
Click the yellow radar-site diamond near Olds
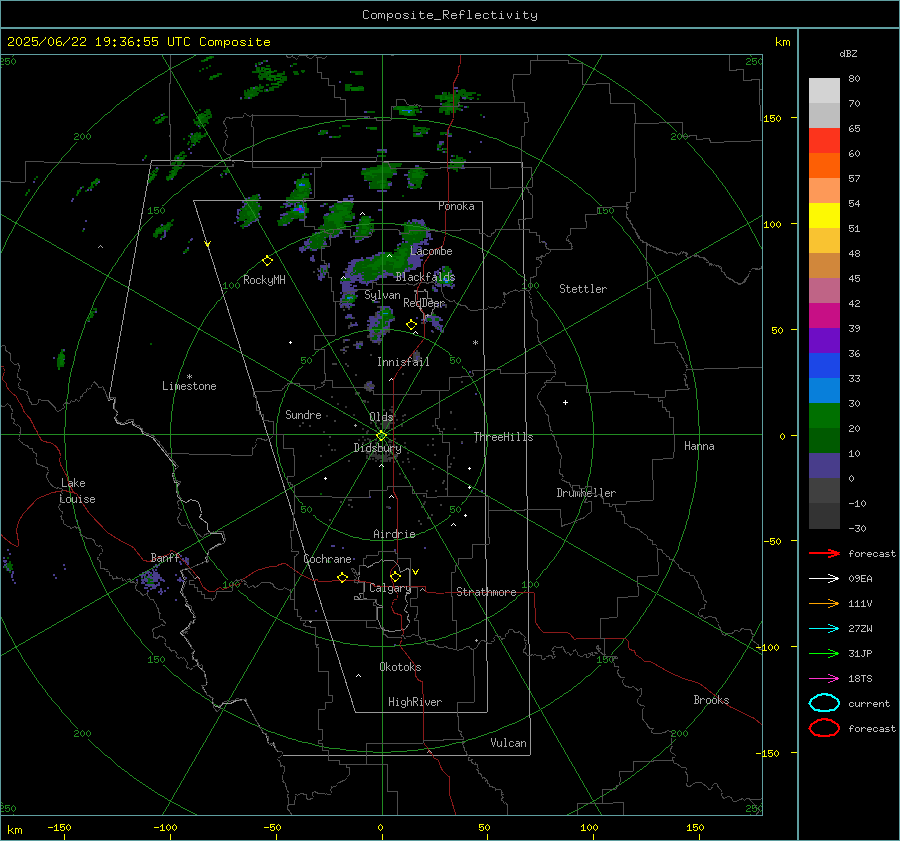coord(381,436)
